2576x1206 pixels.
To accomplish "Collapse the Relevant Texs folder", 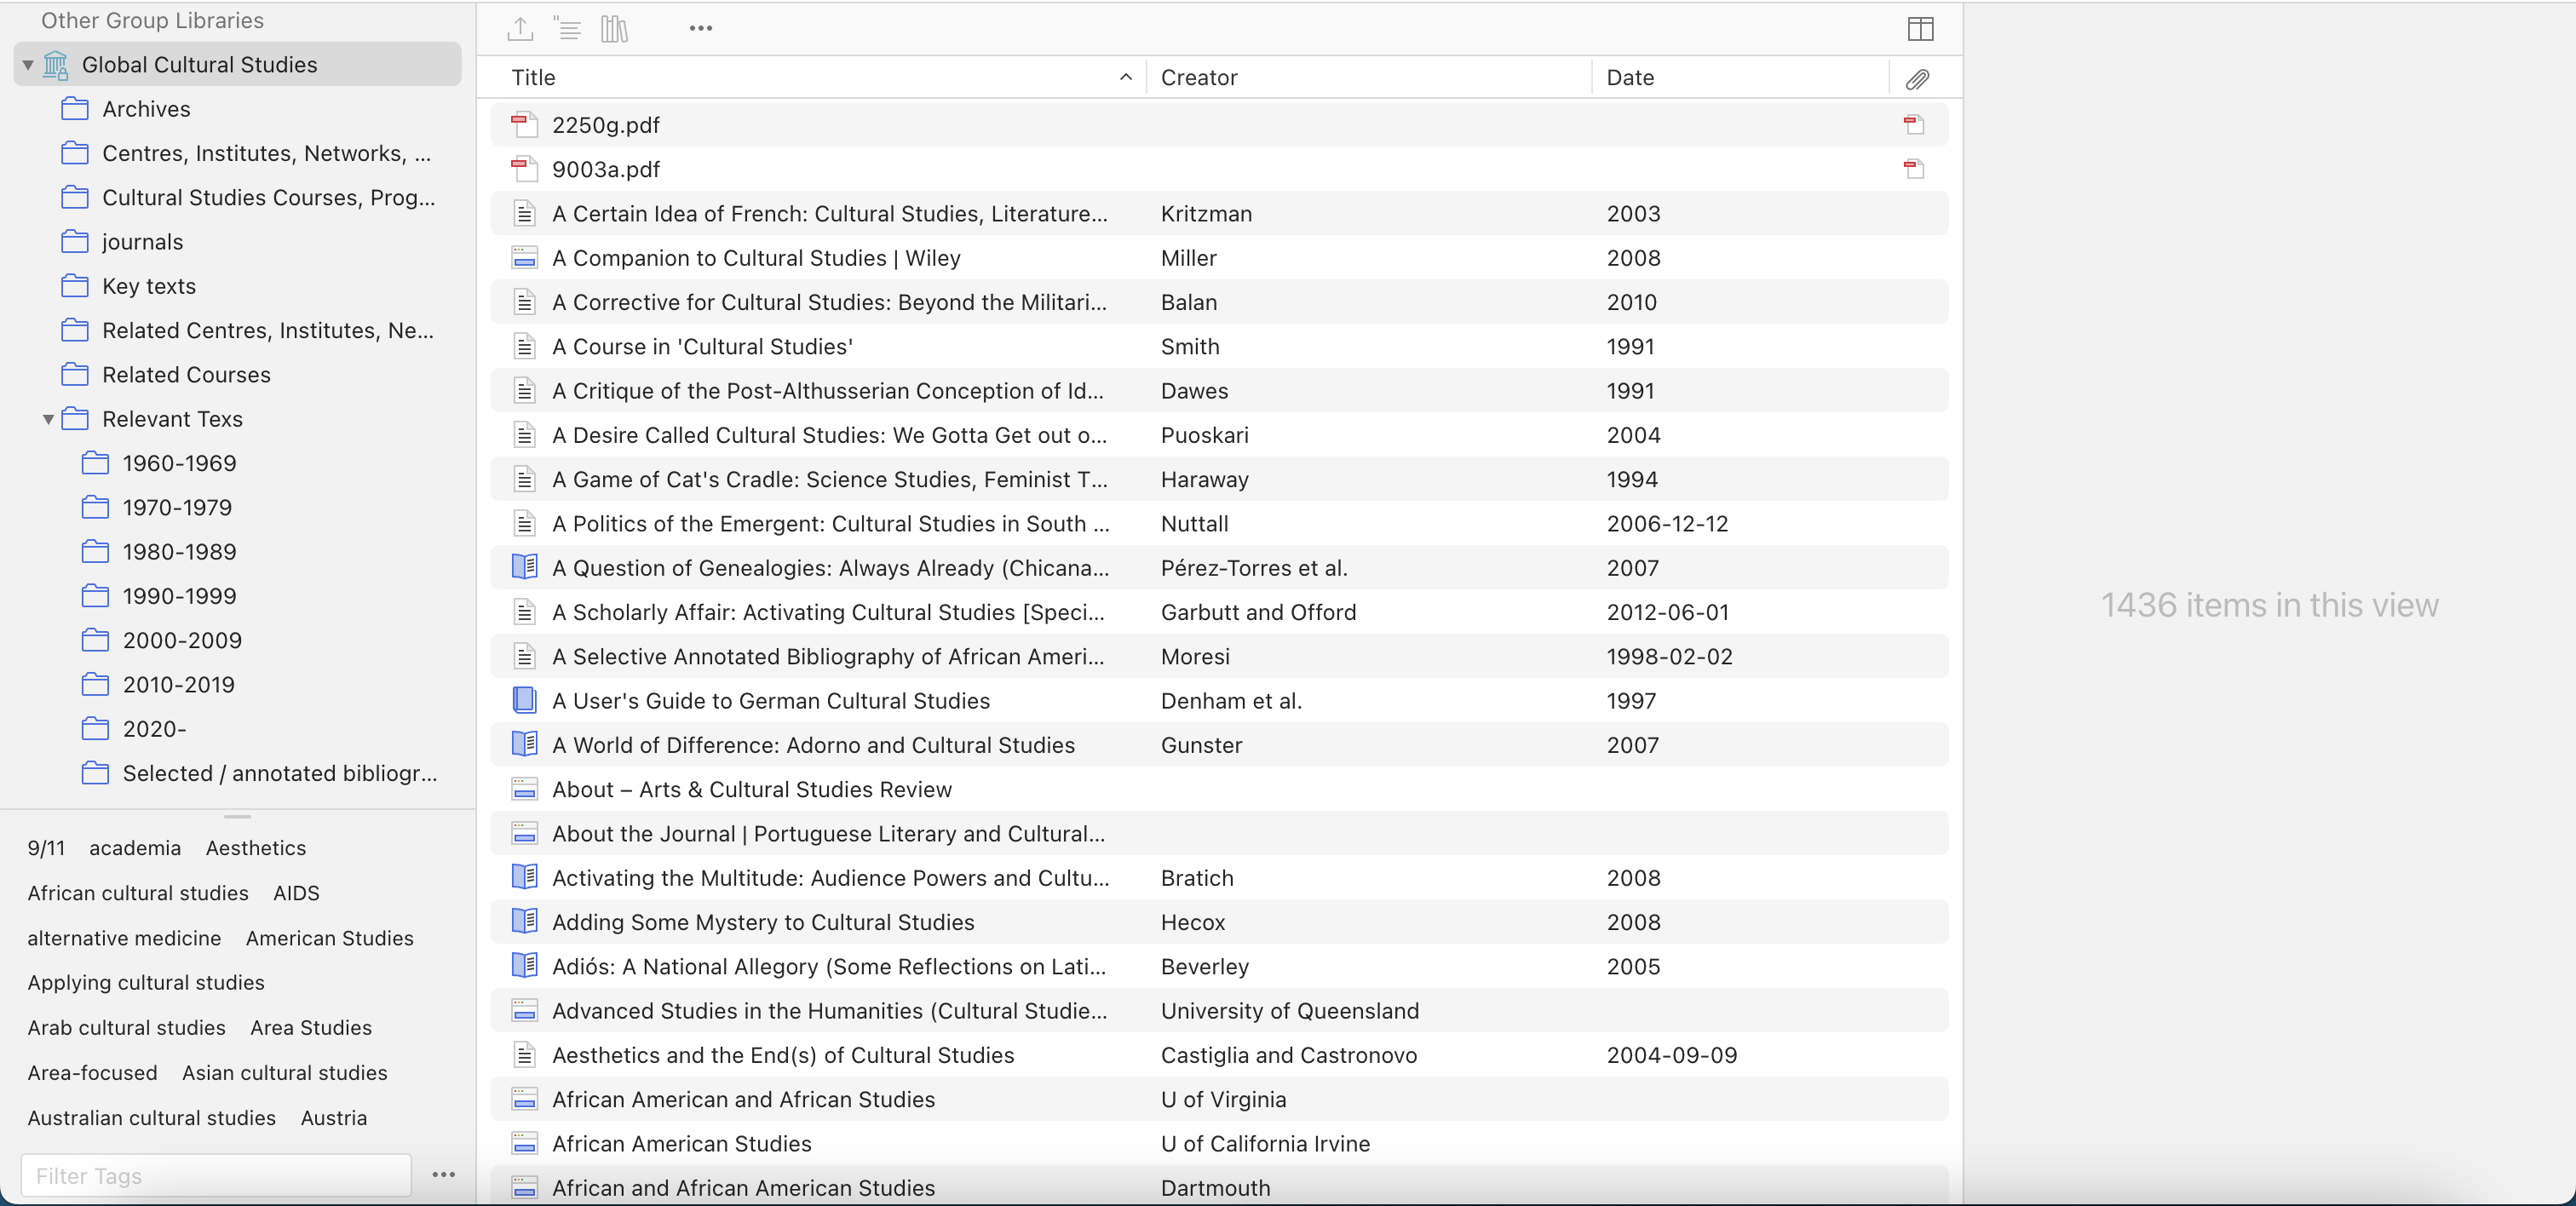I will [x=48, y=420].
